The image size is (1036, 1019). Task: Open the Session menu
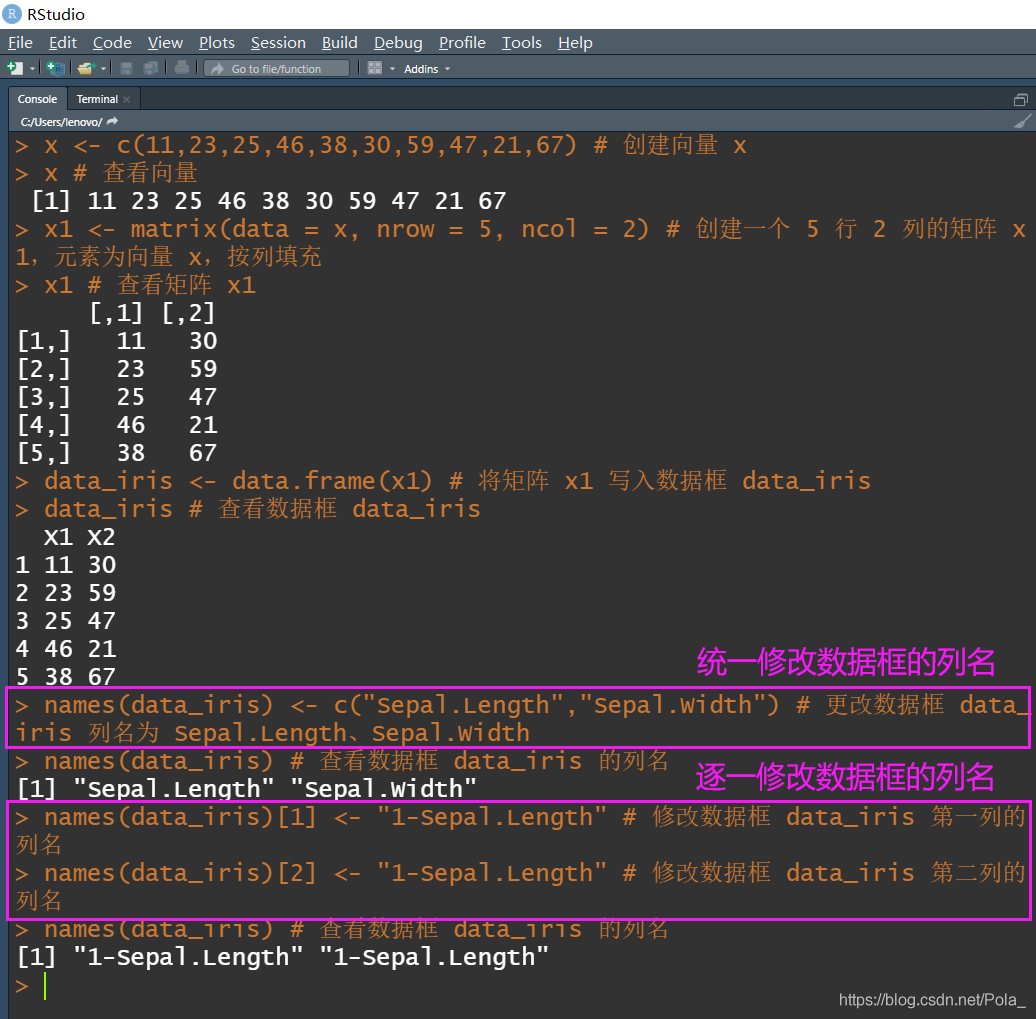278,42
